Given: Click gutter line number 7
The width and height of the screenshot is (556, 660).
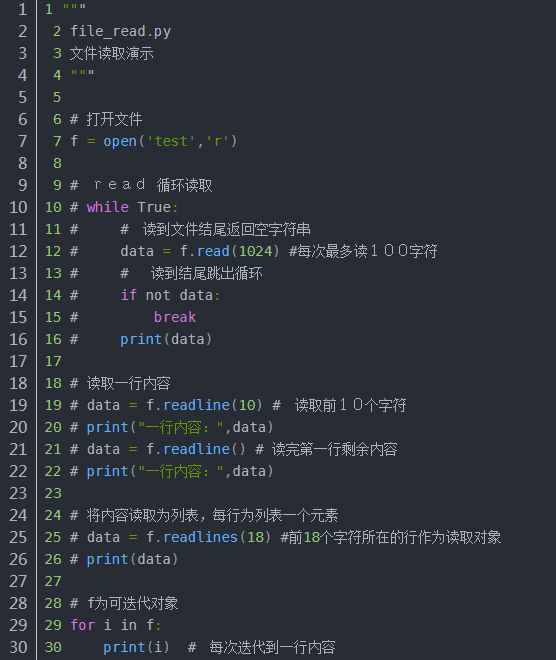Looking at the screenshot, I should 23,141.
